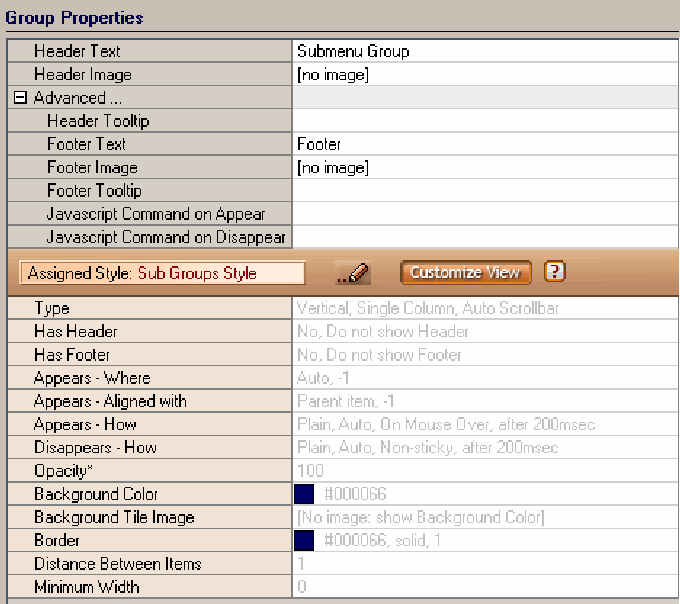Click the Has Footer value
The image size is (680, 604).
[485, 355]
